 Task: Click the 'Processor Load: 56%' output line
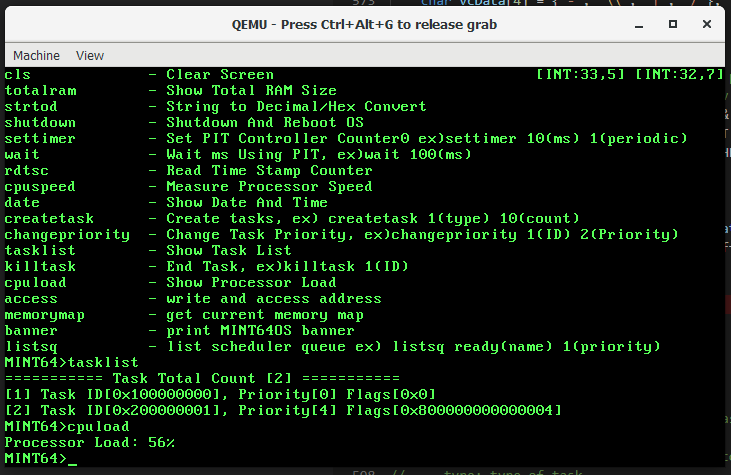90,443
